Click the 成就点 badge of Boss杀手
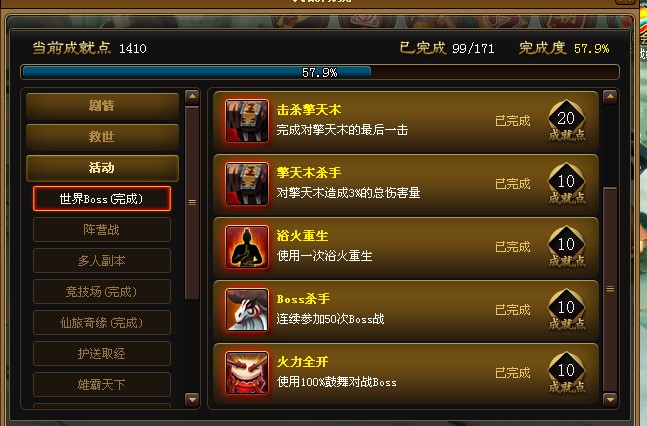This screenshot has width=647, height=426. click(567, 310)
